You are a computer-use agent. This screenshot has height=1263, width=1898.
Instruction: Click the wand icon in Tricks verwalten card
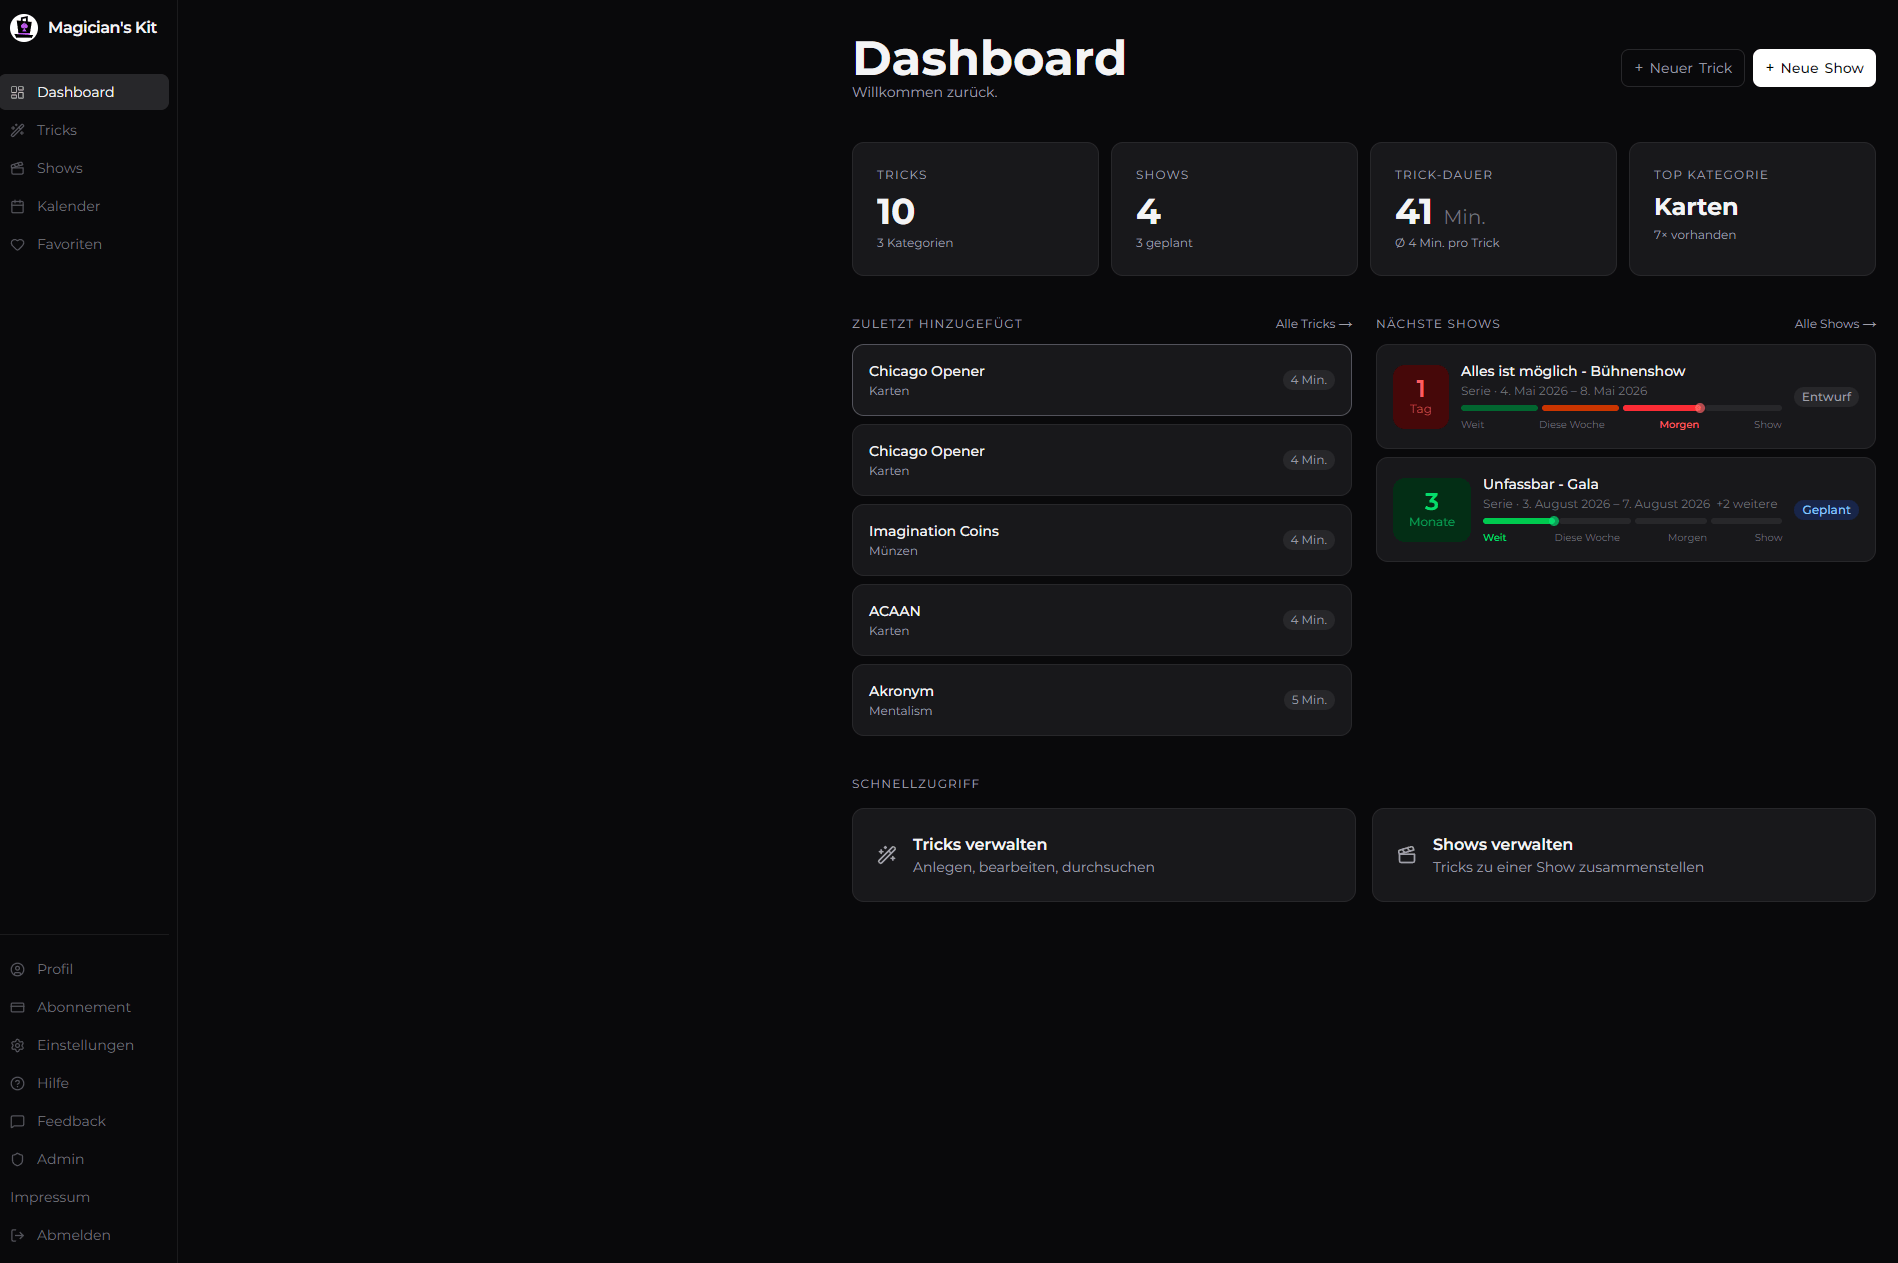click(x=887, y=855)
